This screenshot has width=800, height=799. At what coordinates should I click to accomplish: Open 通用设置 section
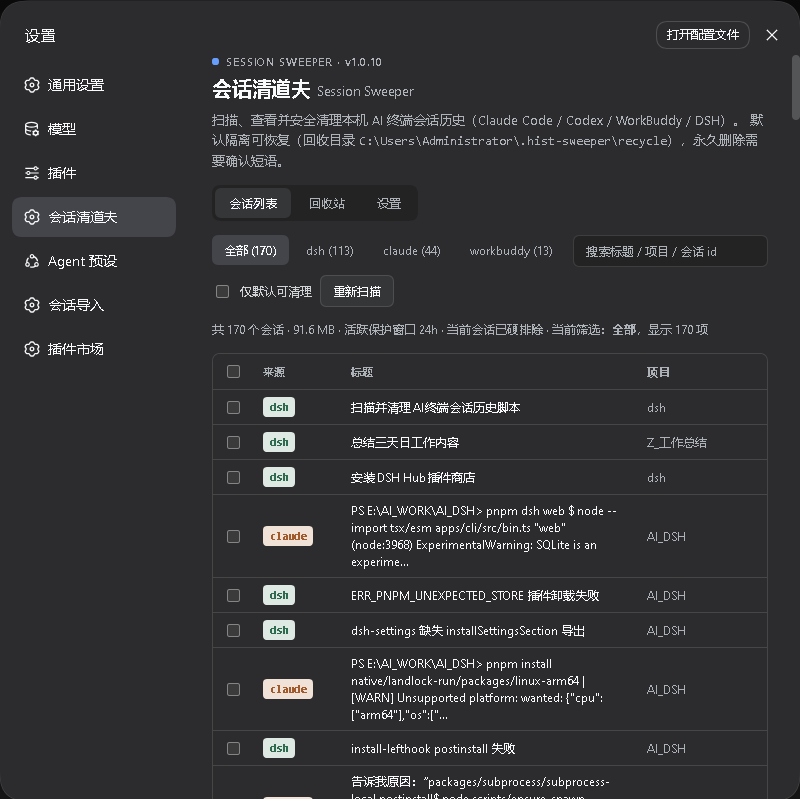pyautogui.click(x=94, y=85)
